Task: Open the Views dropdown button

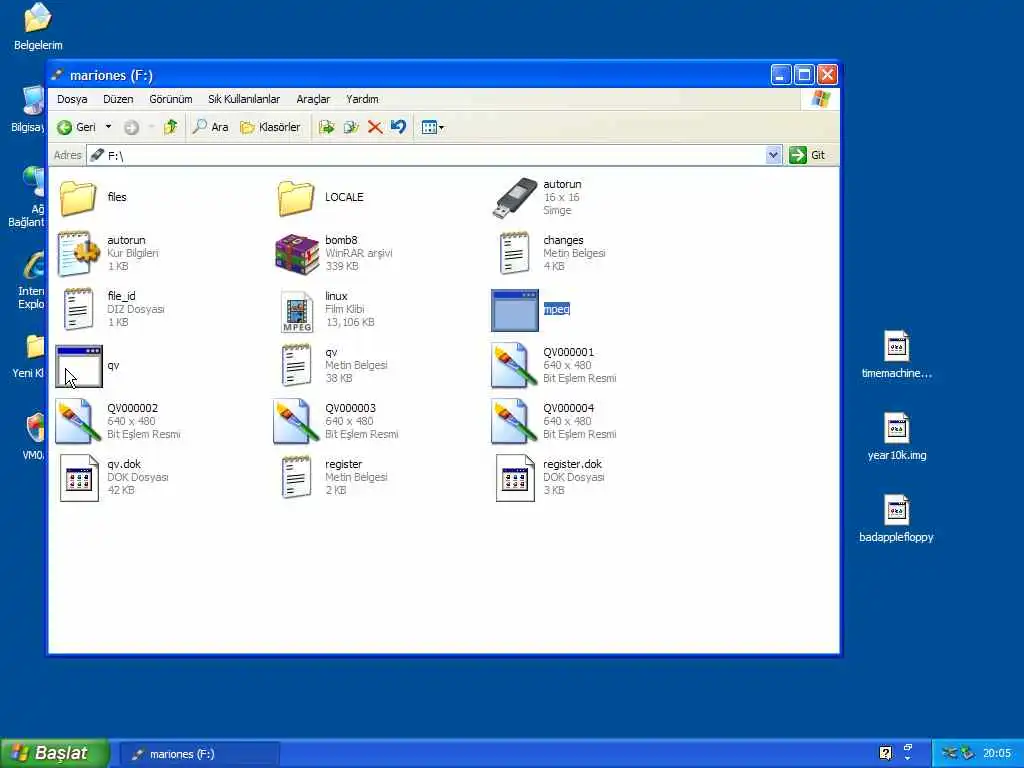Action: tap(432, 127)
